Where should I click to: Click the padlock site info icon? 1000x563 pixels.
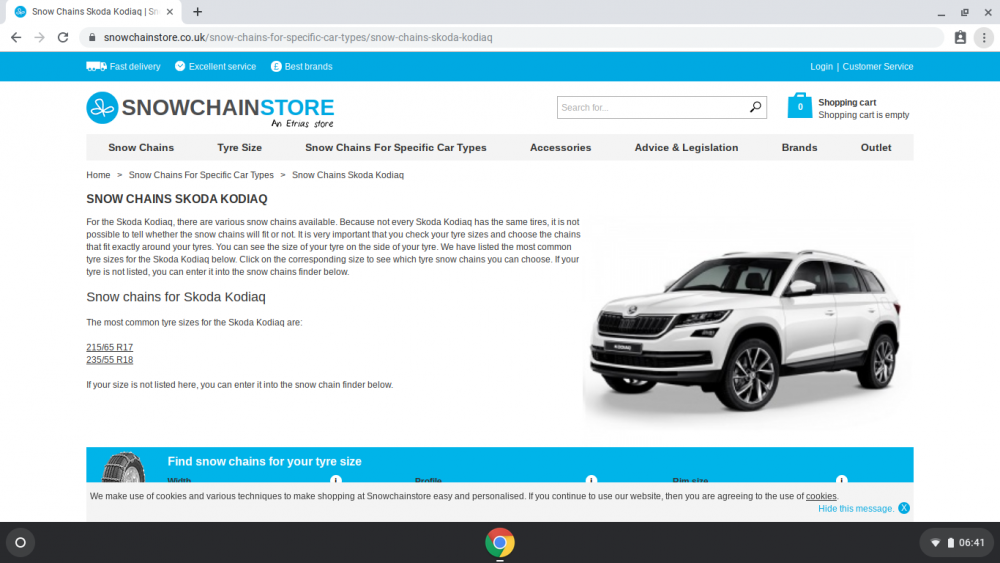point(92,38)
